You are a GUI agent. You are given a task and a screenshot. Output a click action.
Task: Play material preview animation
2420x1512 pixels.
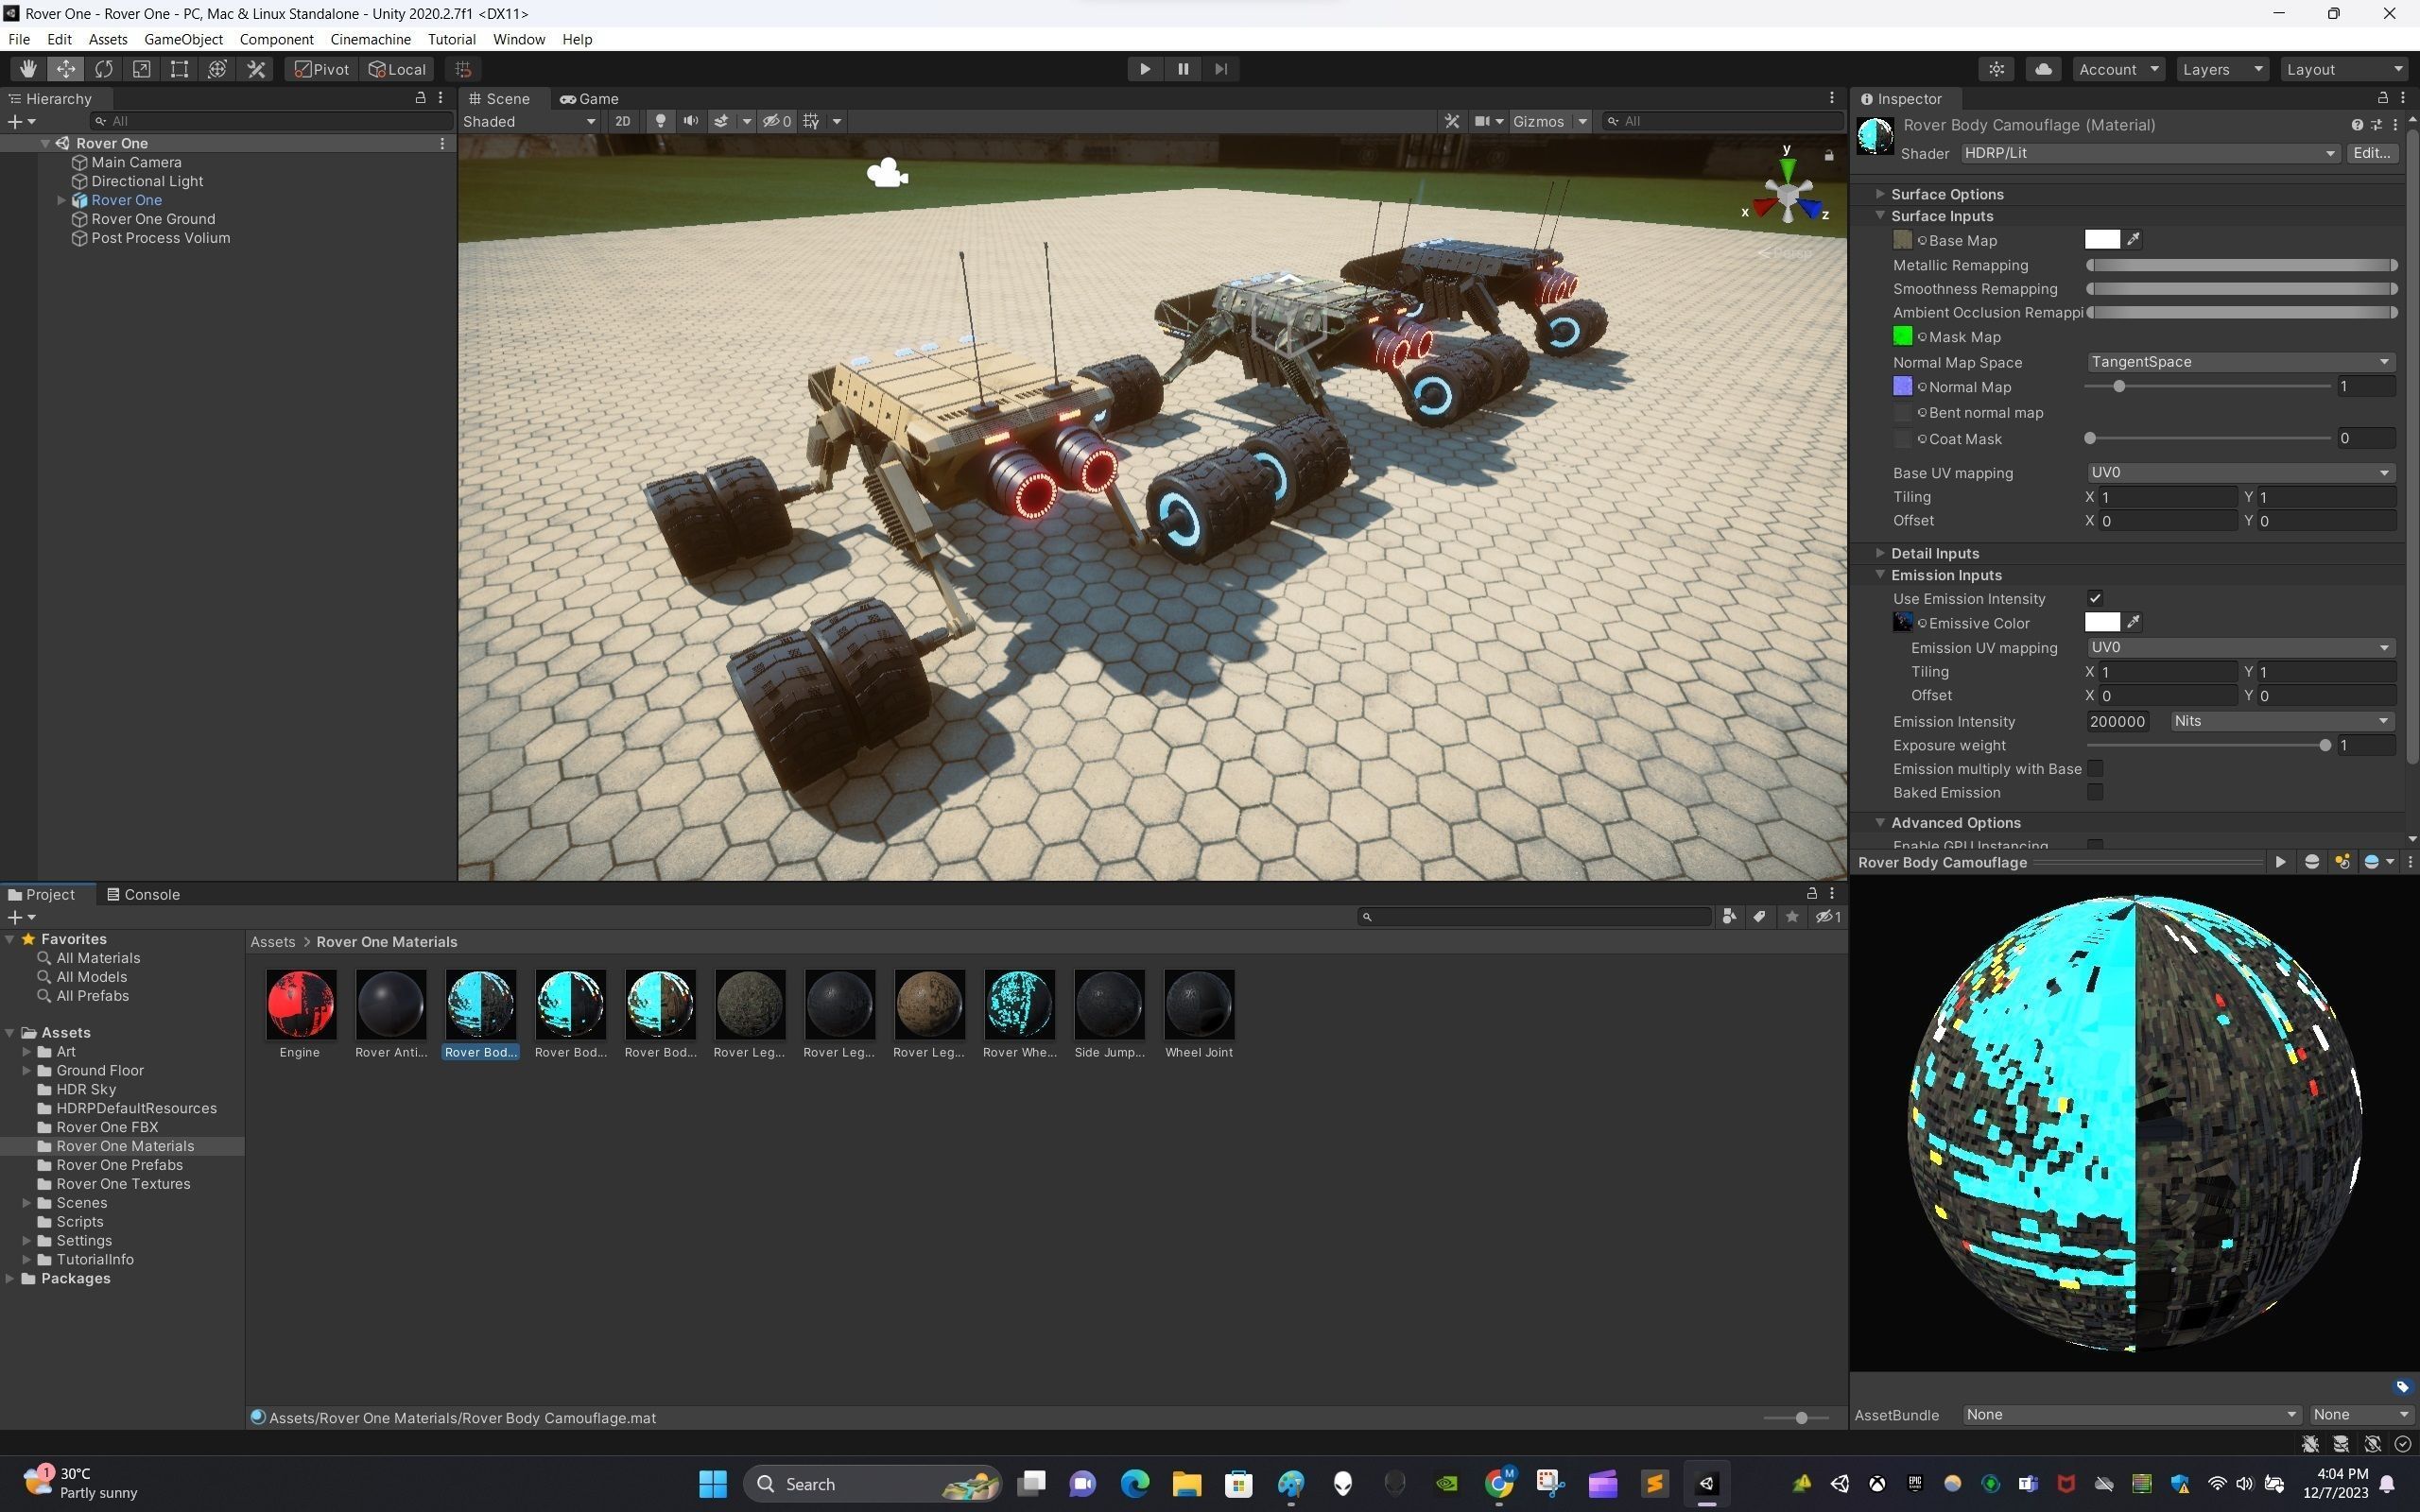2280,862
